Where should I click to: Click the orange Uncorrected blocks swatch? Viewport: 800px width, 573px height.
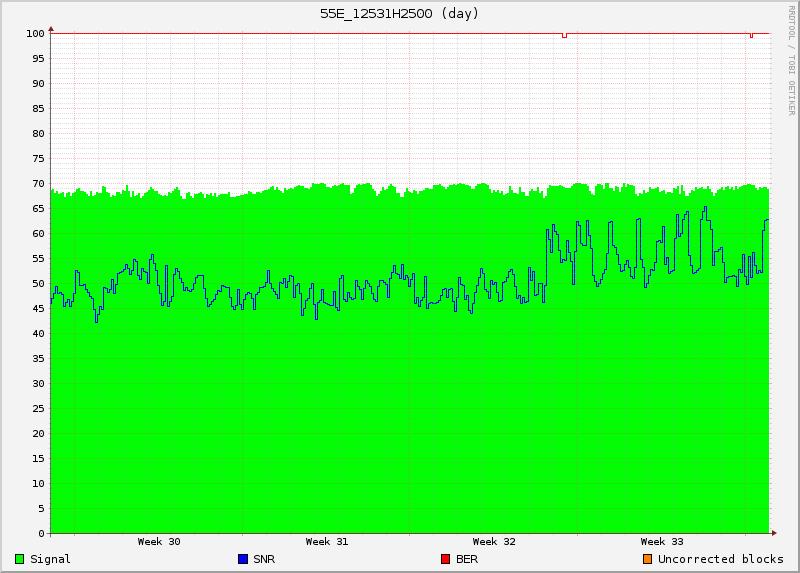coord(647,559)
